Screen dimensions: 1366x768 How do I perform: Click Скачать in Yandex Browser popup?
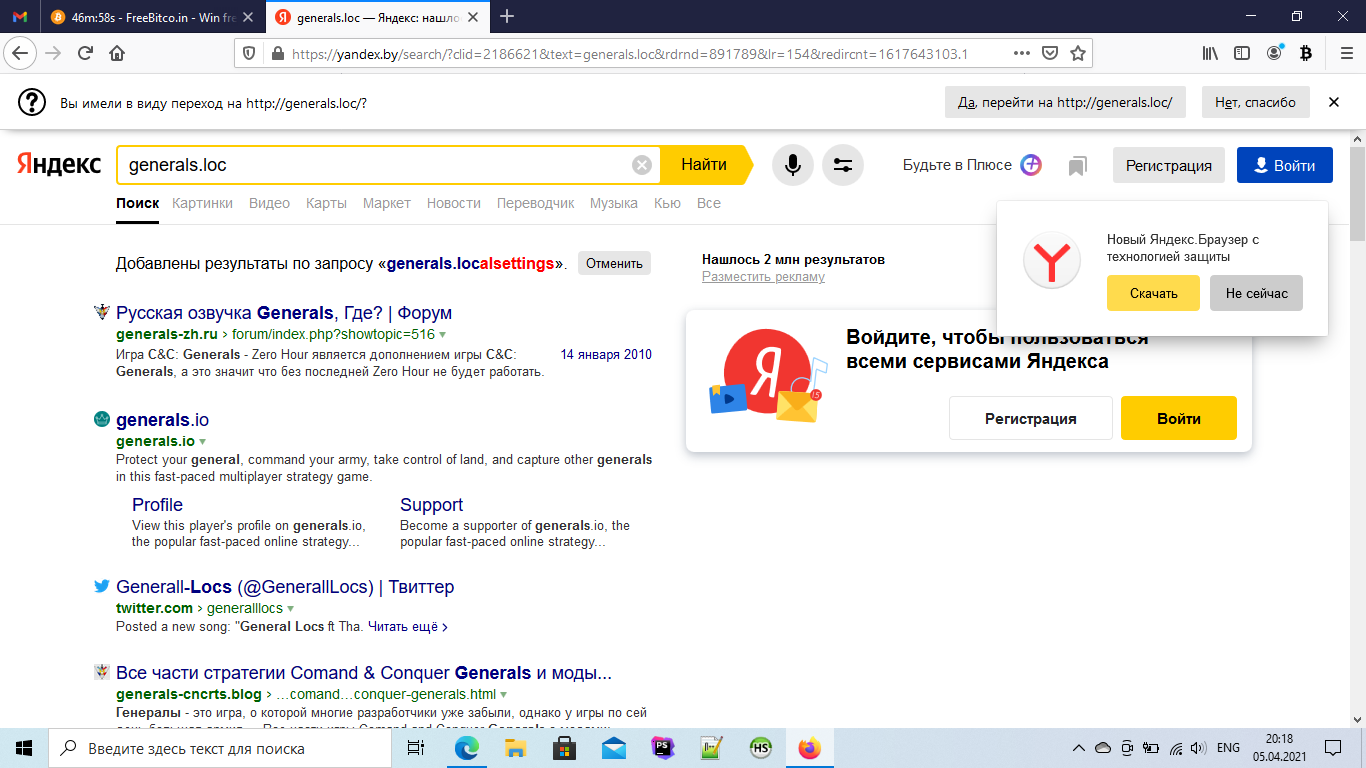click(x=1152, y=293)
